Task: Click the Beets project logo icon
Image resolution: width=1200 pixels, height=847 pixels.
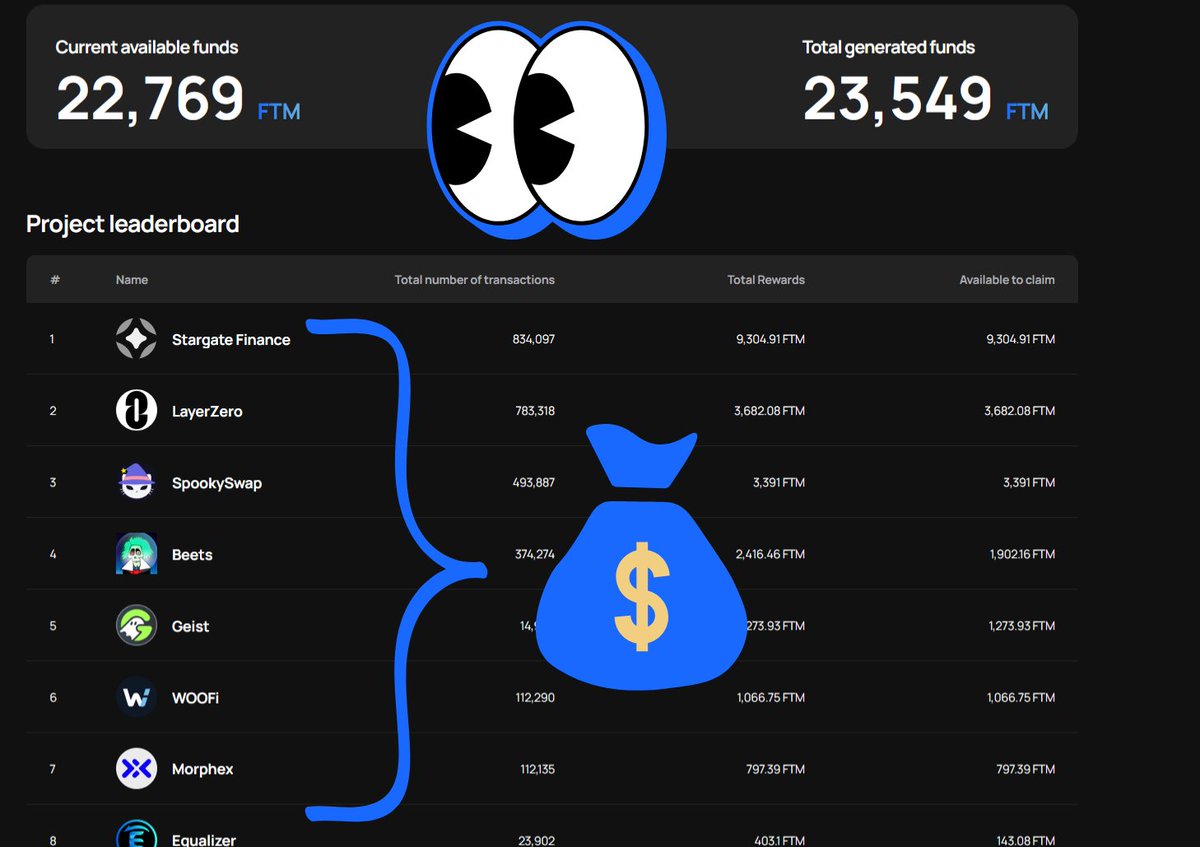Action: (x=136, y=554)
